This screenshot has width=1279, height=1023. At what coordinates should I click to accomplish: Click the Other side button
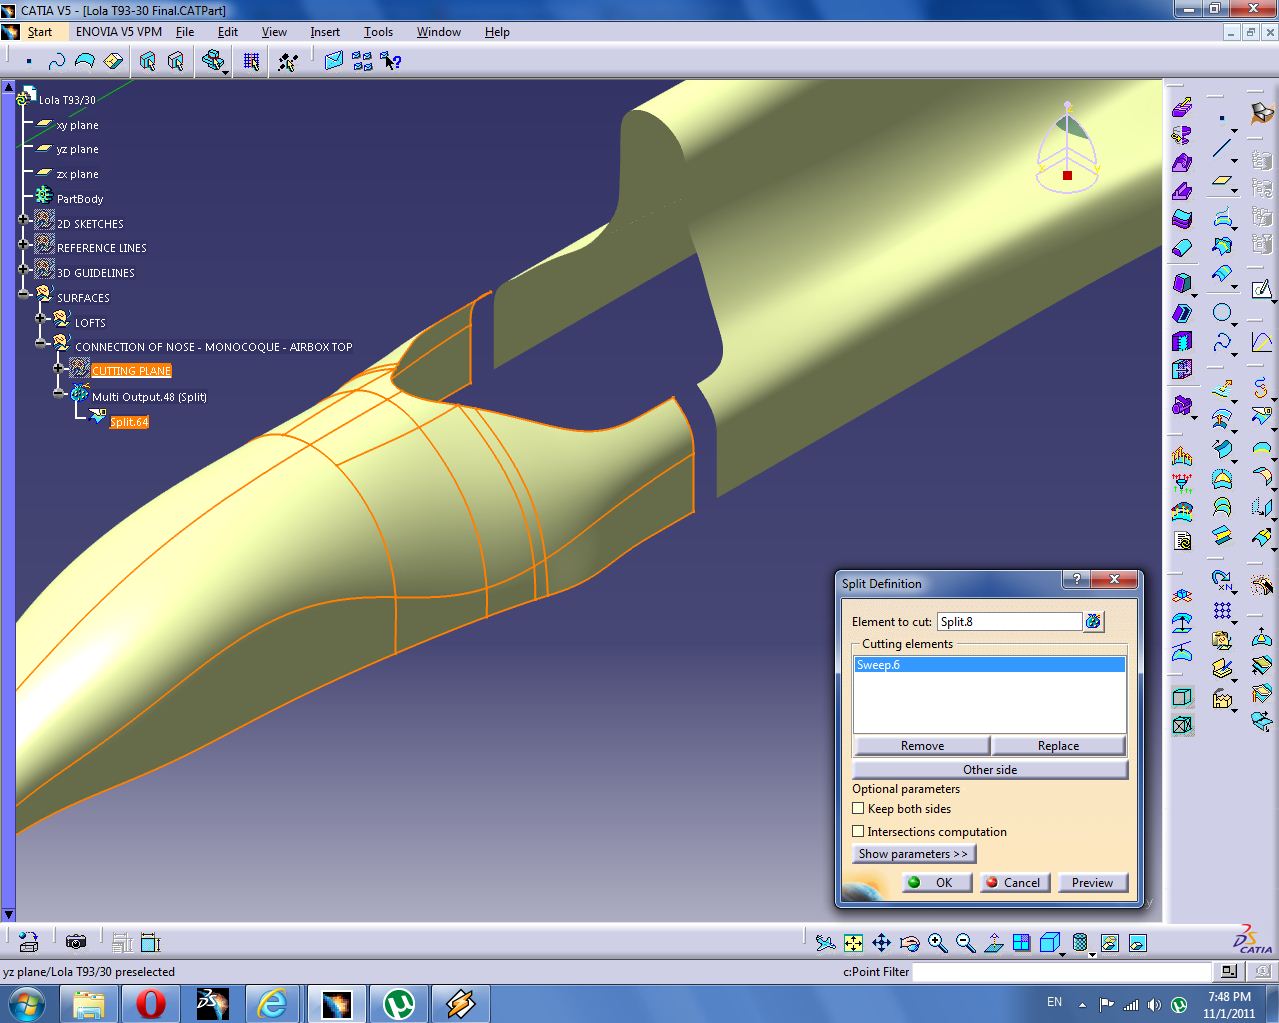990,769
